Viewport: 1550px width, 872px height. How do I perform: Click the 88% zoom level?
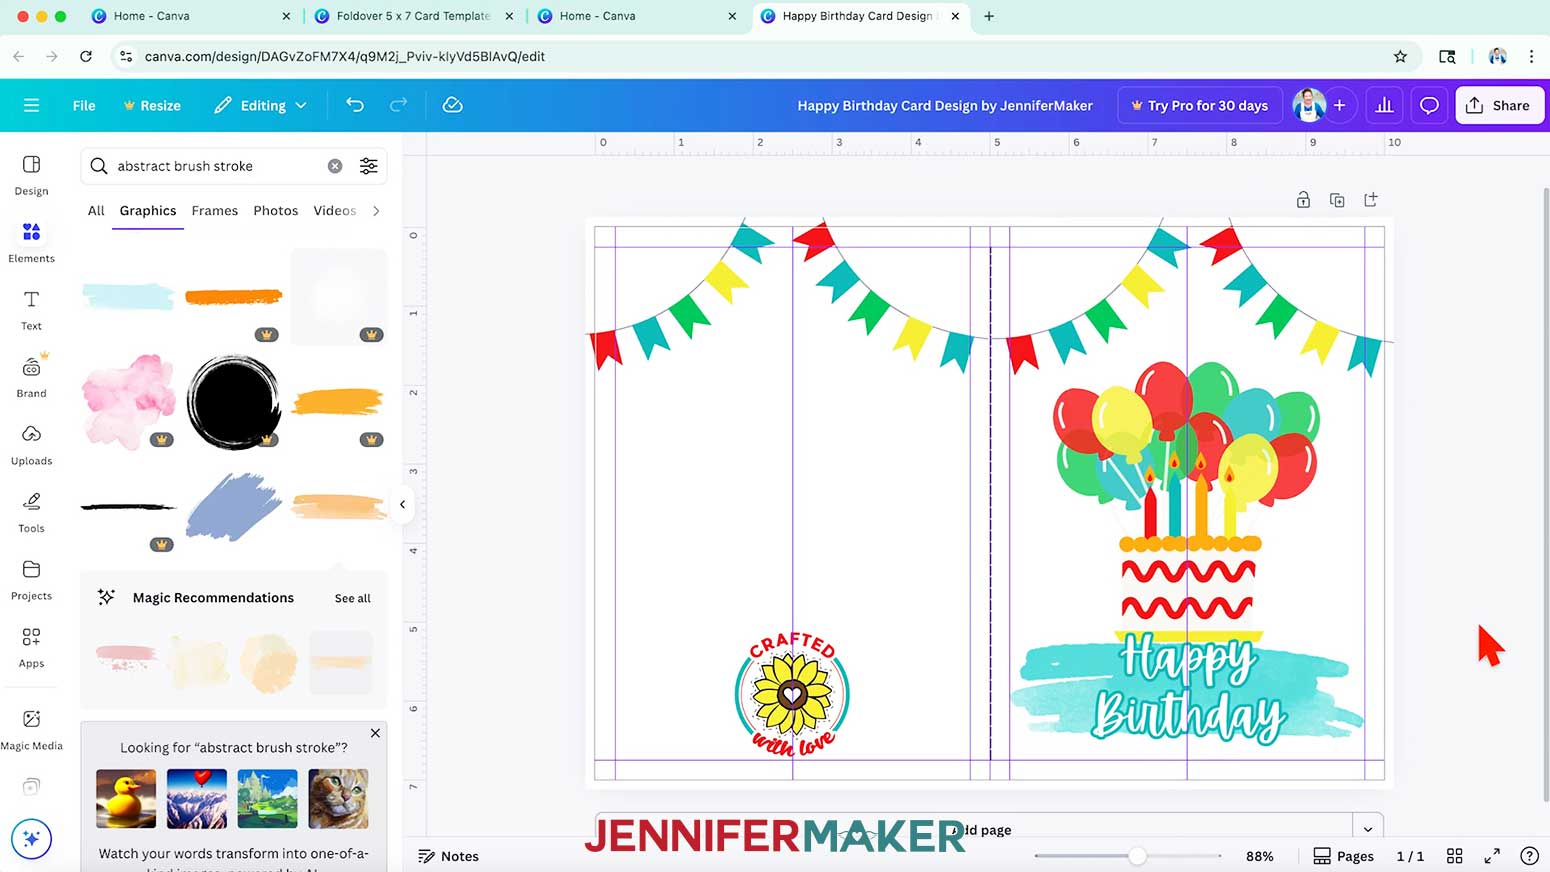click(x=1259, y=856)
